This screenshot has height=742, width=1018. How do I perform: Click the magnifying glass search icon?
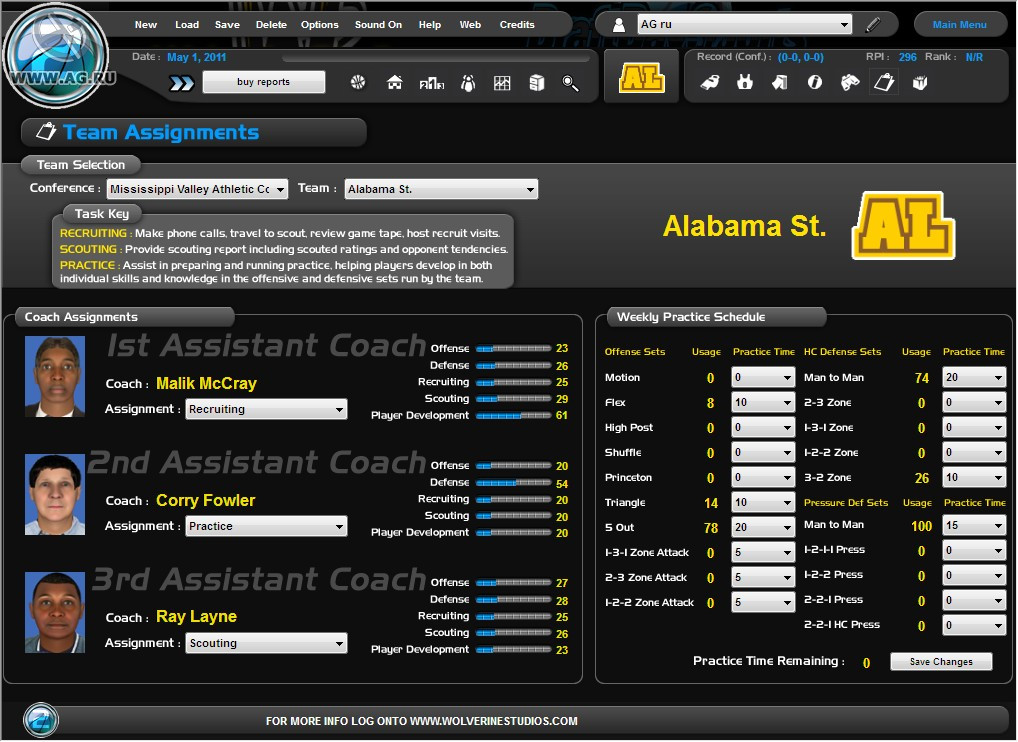point(570,83)
